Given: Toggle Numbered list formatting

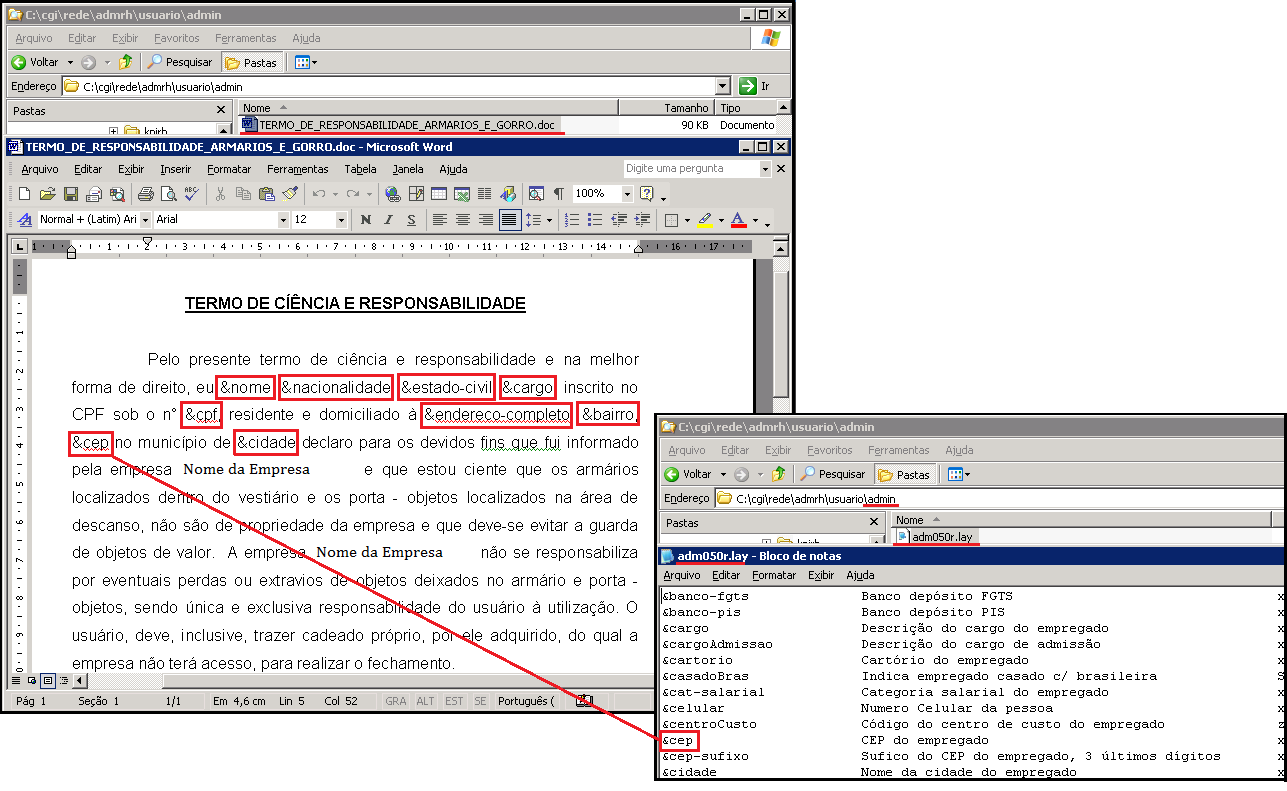Looking at the screenshot, I should coord(571,219).
